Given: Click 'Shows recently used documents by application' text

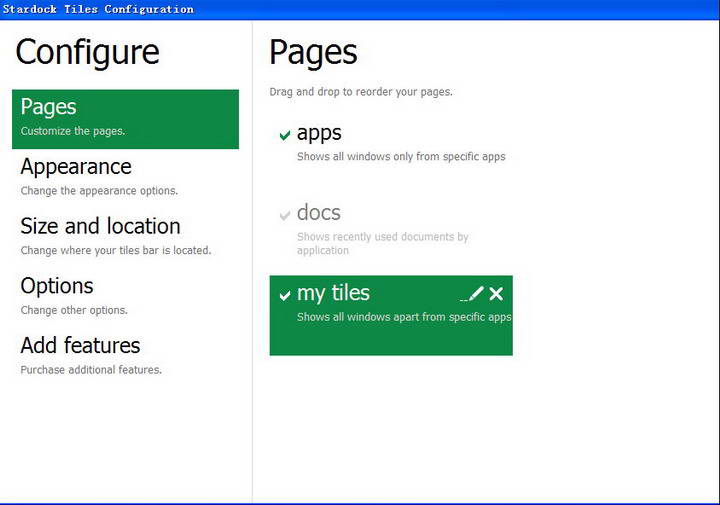Looking at the screenshot, I should tap(382, 243).
